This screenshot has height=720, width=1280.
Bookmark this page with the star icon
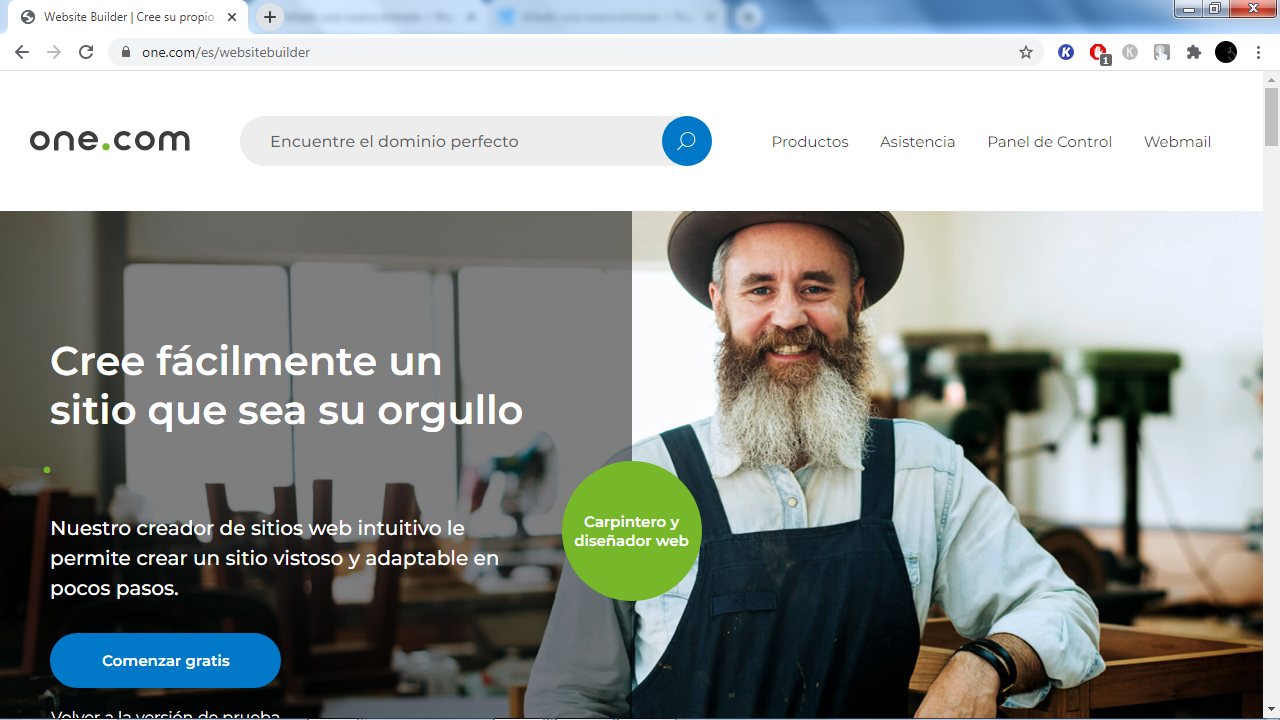click(1025, 52)
